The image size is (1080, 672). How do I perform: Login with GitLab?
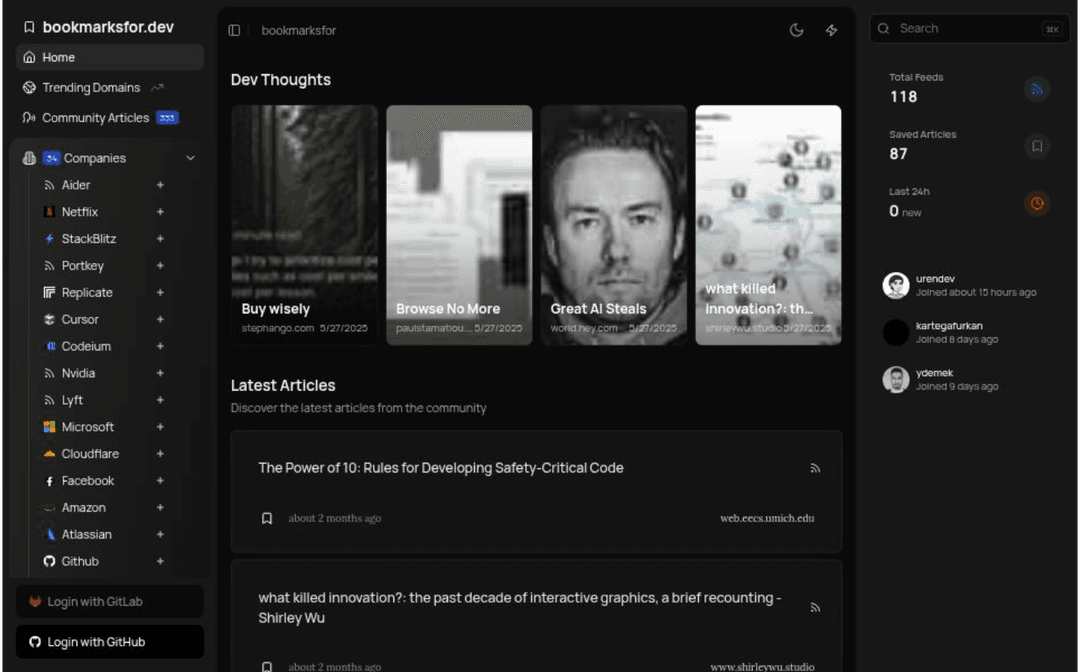click(x=110, y=601)
